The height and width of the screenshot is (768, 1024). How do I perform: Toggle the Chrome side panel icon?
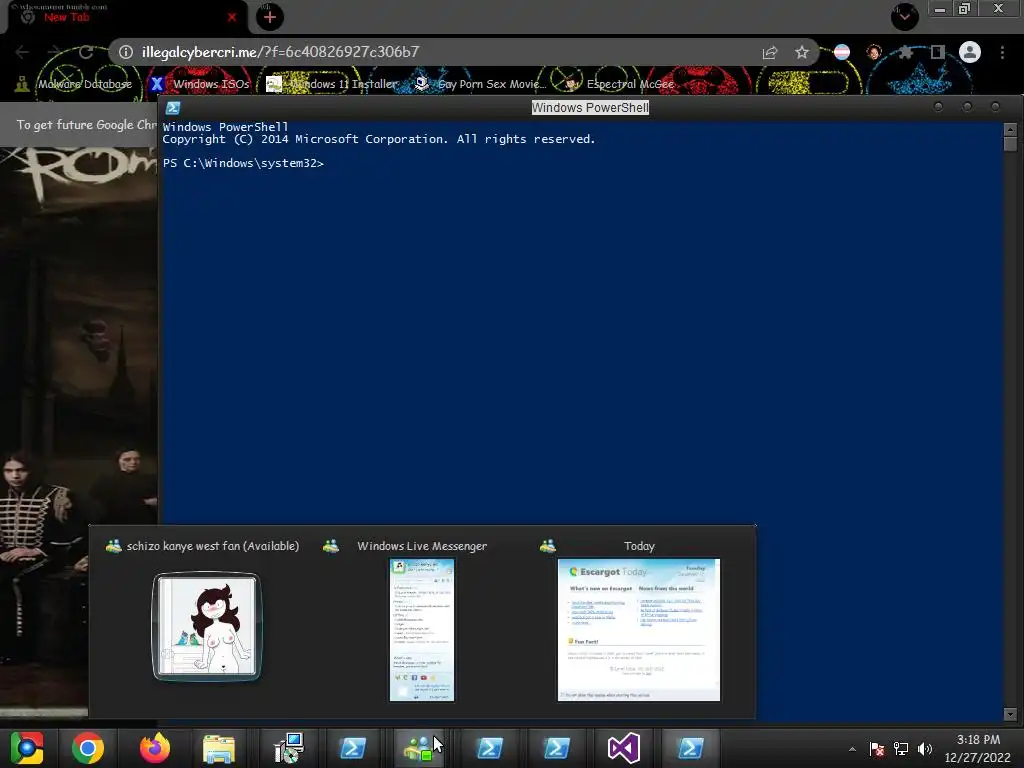pyautogui.click(x=938, y=52)
